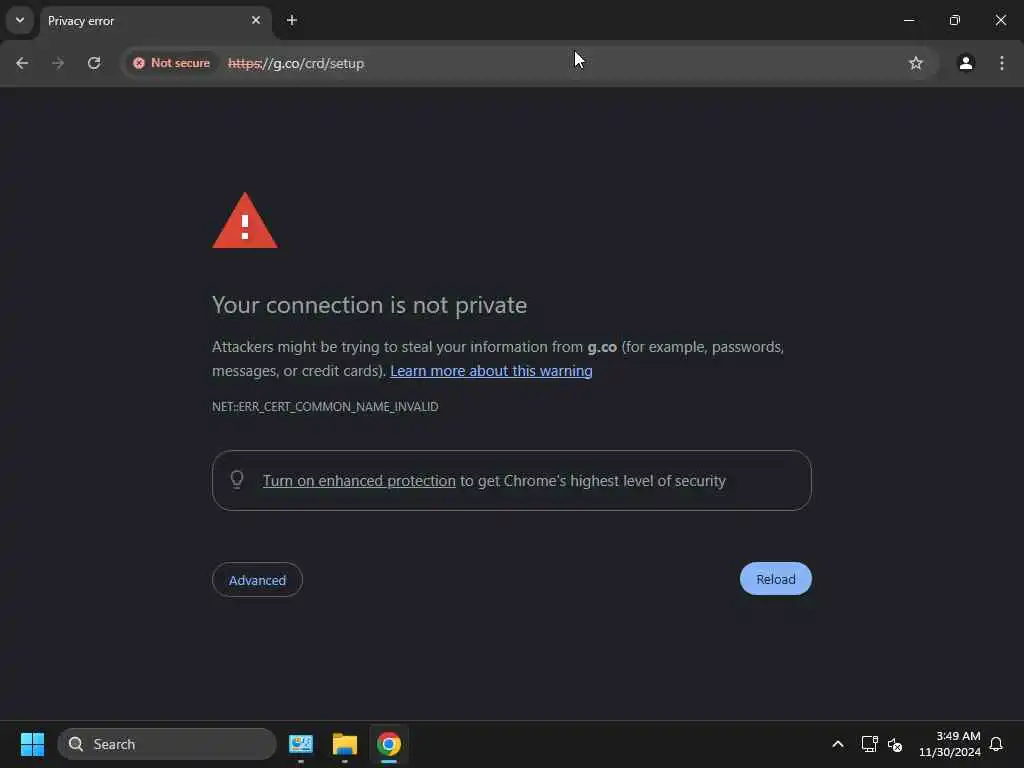Bookmark this page with star icon
Viewport: 1024px width, 768px height.
coord(916,63)
